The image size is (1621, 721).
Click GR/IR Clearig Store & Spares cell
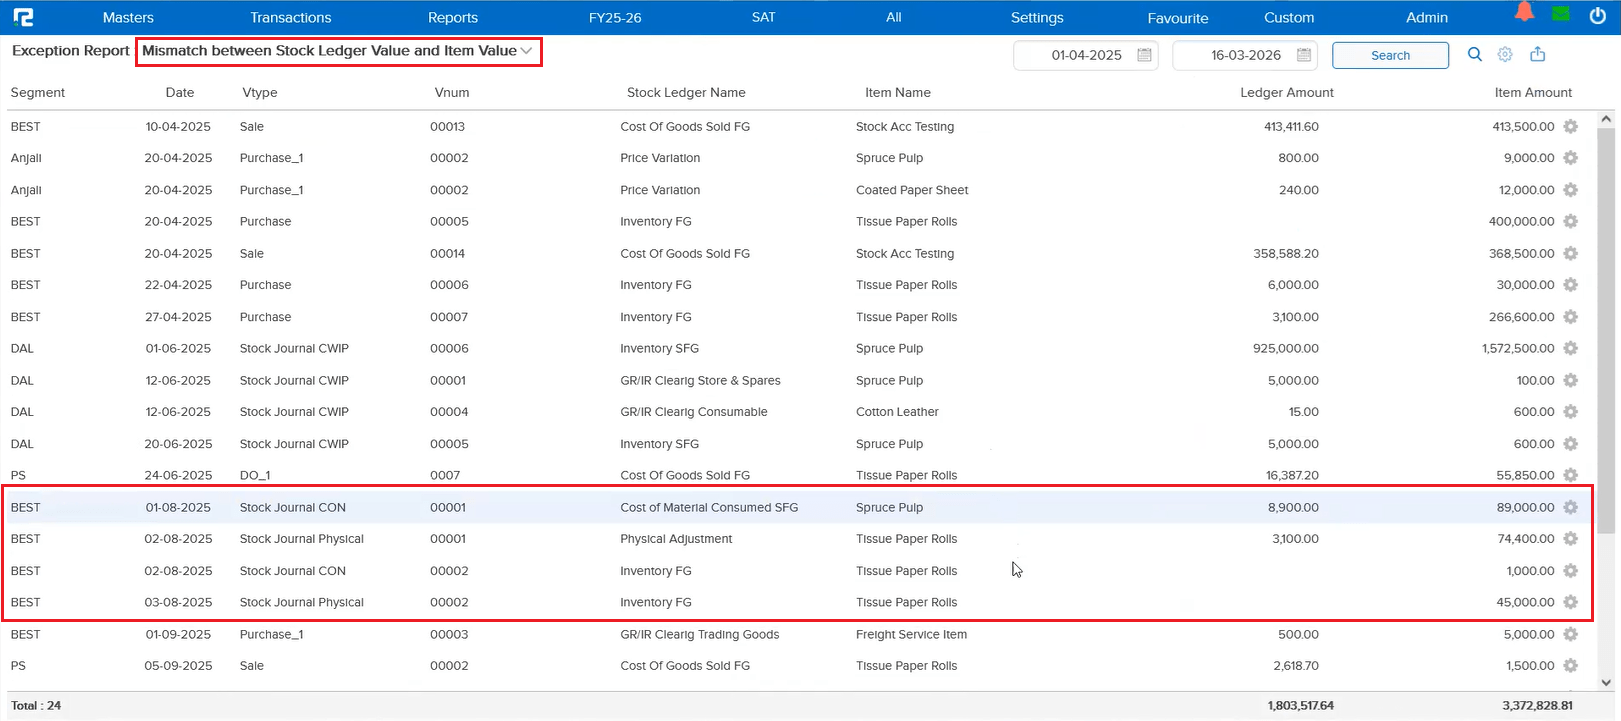[700, 381]
